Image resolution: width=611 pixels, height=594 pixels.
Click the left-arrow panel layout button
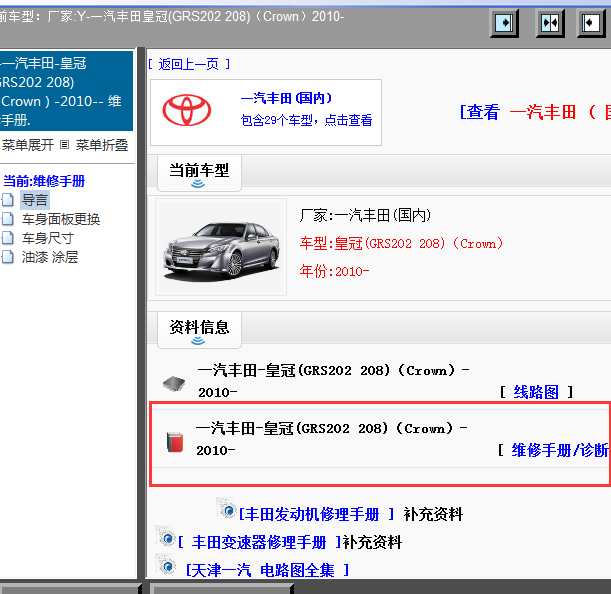591,23
